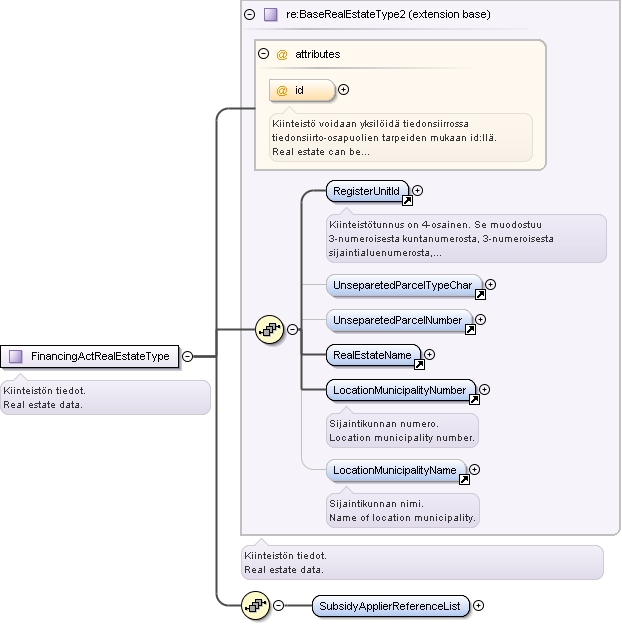Image resolution: width=622 pixels, height=625 pixels.
Task: Click the reference arrow on UnseparetedParcelTypeChar
Action: coord(480,295)
